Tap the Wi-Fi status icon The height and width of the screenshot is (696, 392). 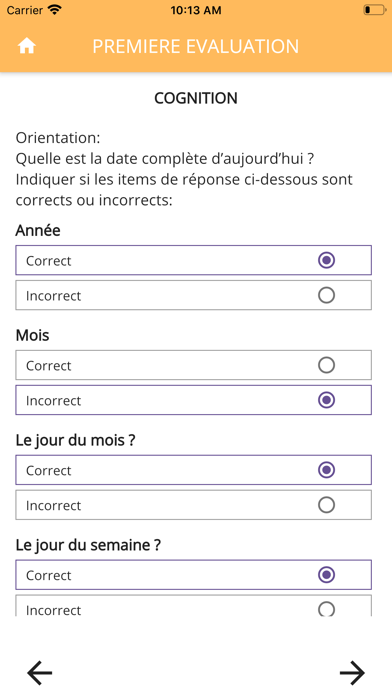(x=55, y=10)
